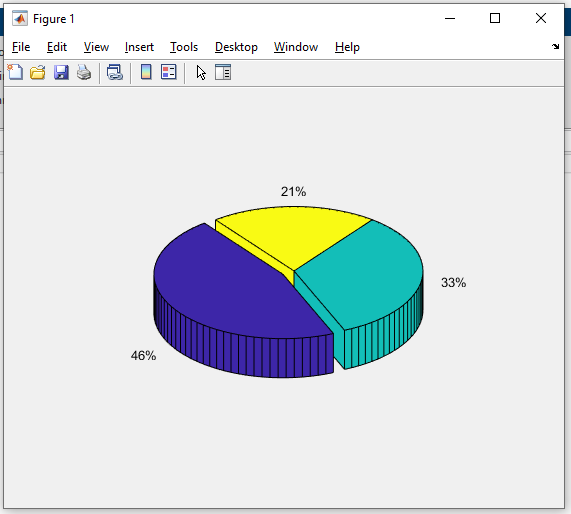Open the View menu
The width and height of the screenshot is (571, 514).
click(96, 47)
